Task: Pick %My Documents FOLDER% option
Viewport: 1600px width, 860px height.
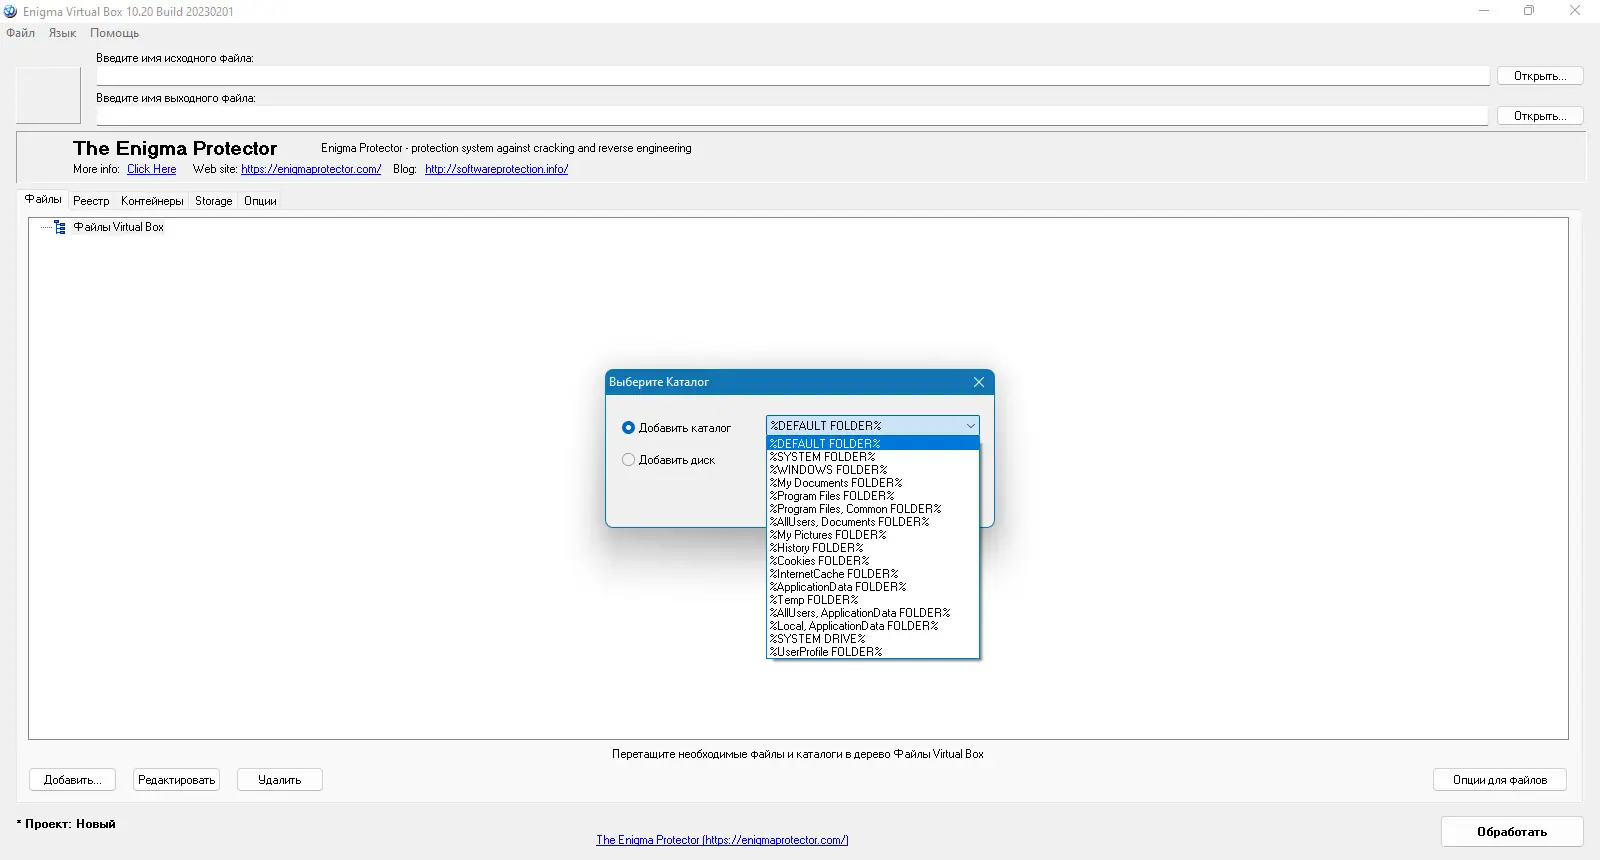Action: (x=872, y=483)
